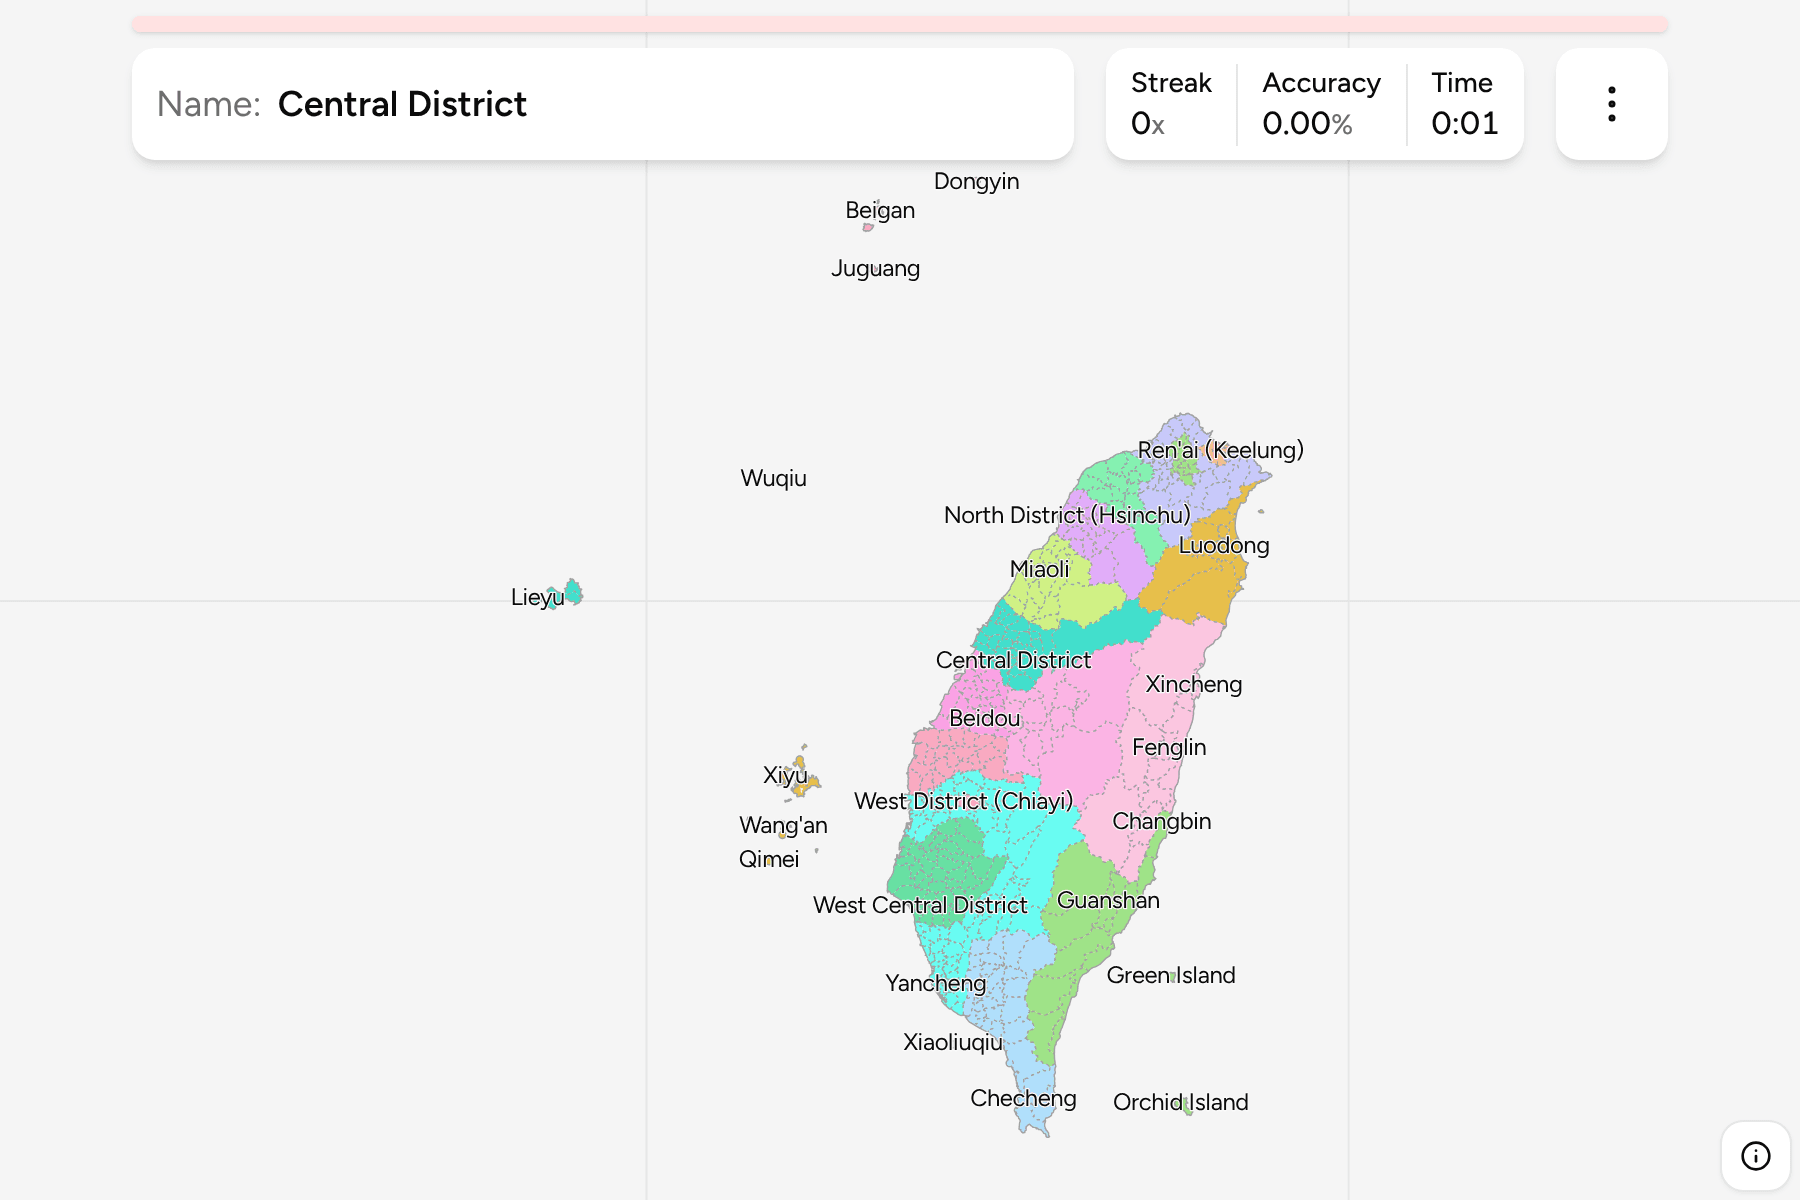This screenshot has width=1800, height=1200.
Task: Click the Wang'an label
Action: (783, 826)
